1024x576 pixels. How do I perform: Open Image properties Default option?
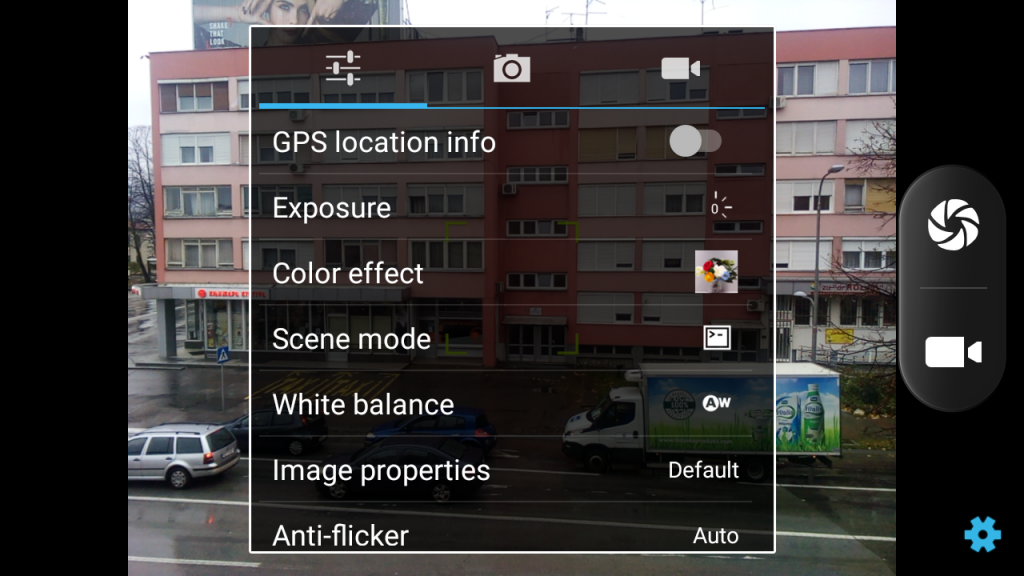[703, 470]
